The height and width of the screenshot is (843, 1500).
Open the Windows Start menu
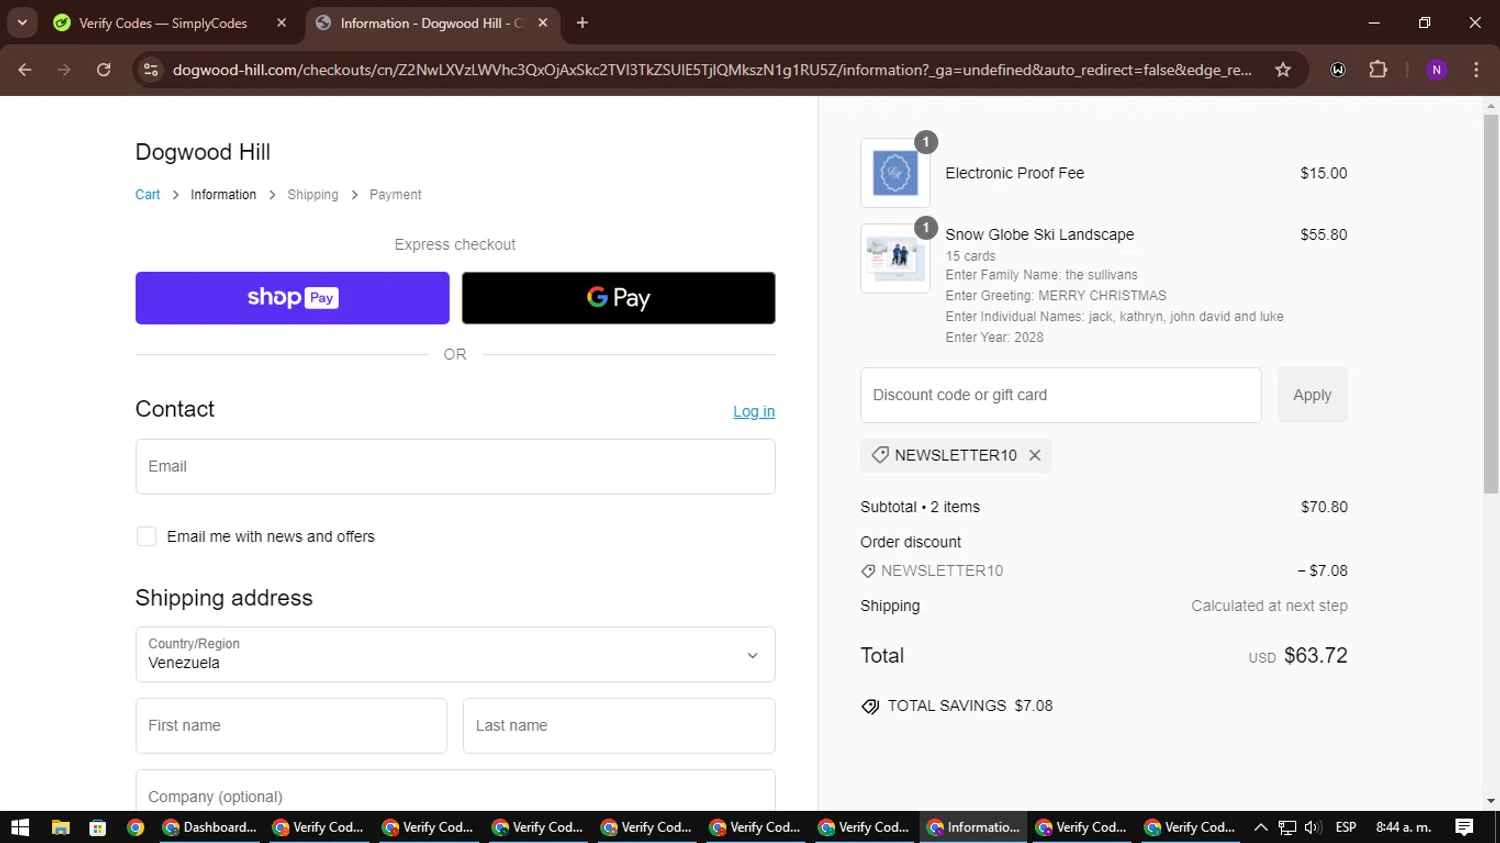(x=20, y=827)
